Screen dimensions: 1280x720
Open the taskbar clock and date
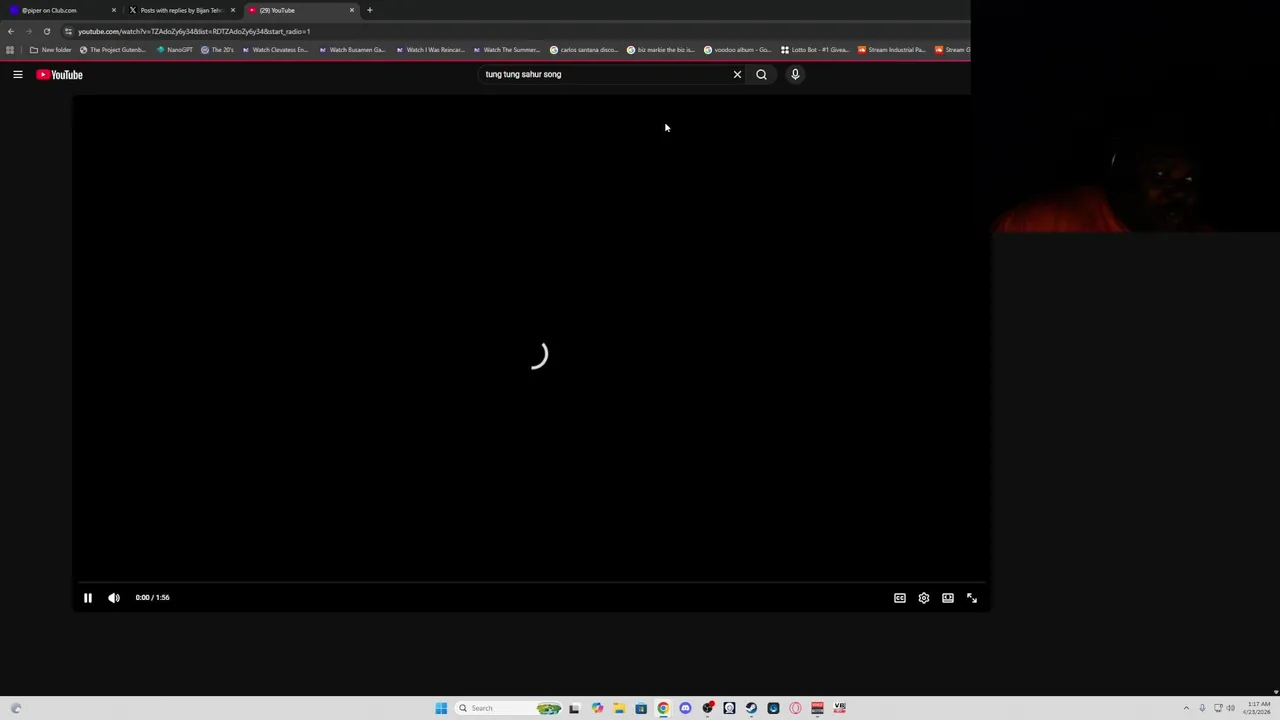1258,708
